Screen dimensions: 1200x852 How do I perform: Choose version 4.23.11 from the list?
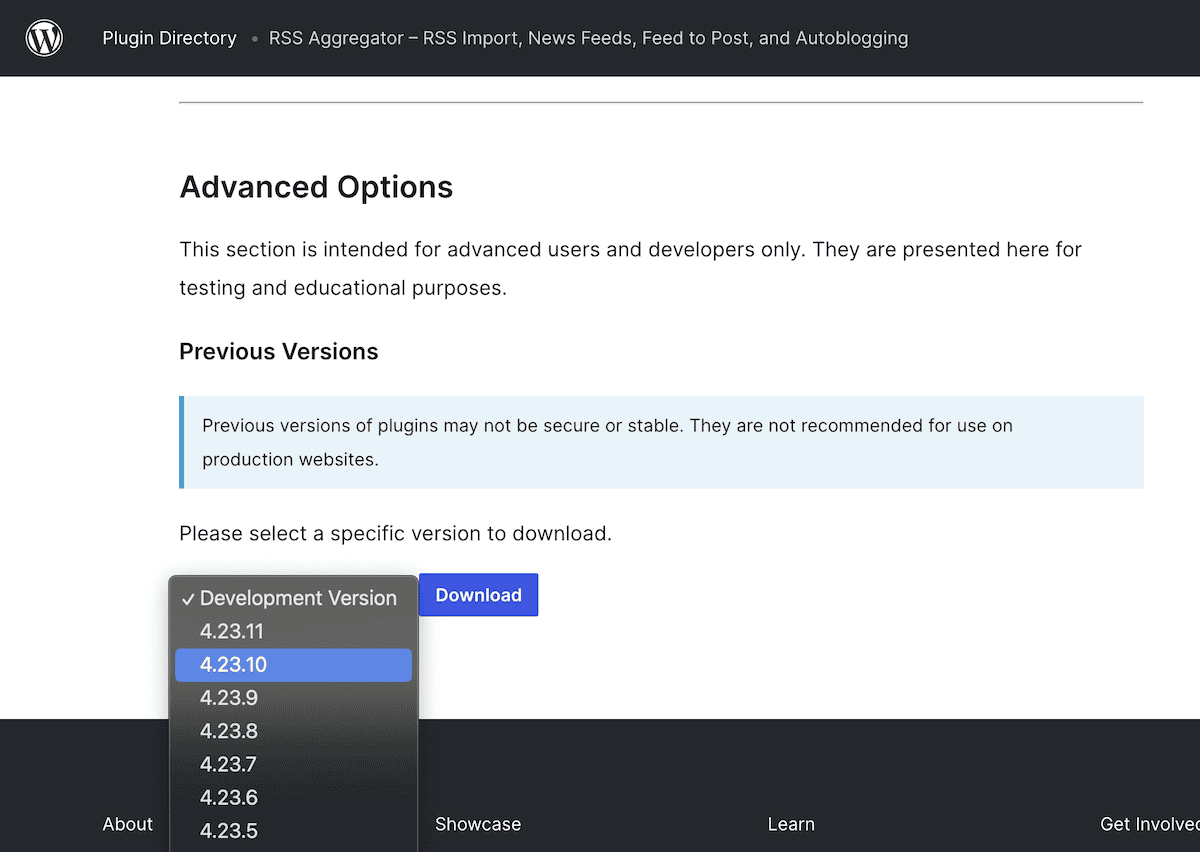[293, 631]
